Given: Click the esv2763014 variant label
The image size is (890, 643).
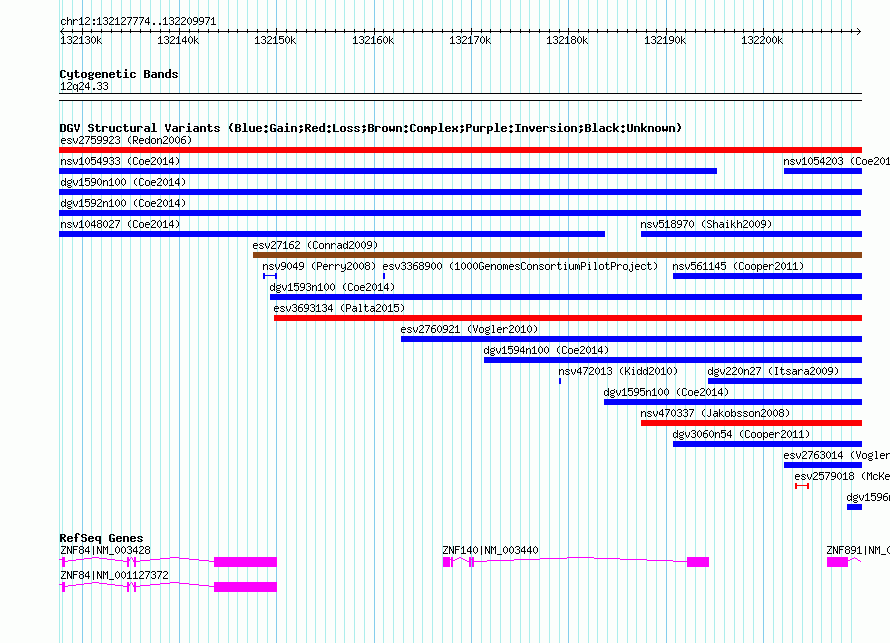Looking at the screenshot, I should [837, 455].
